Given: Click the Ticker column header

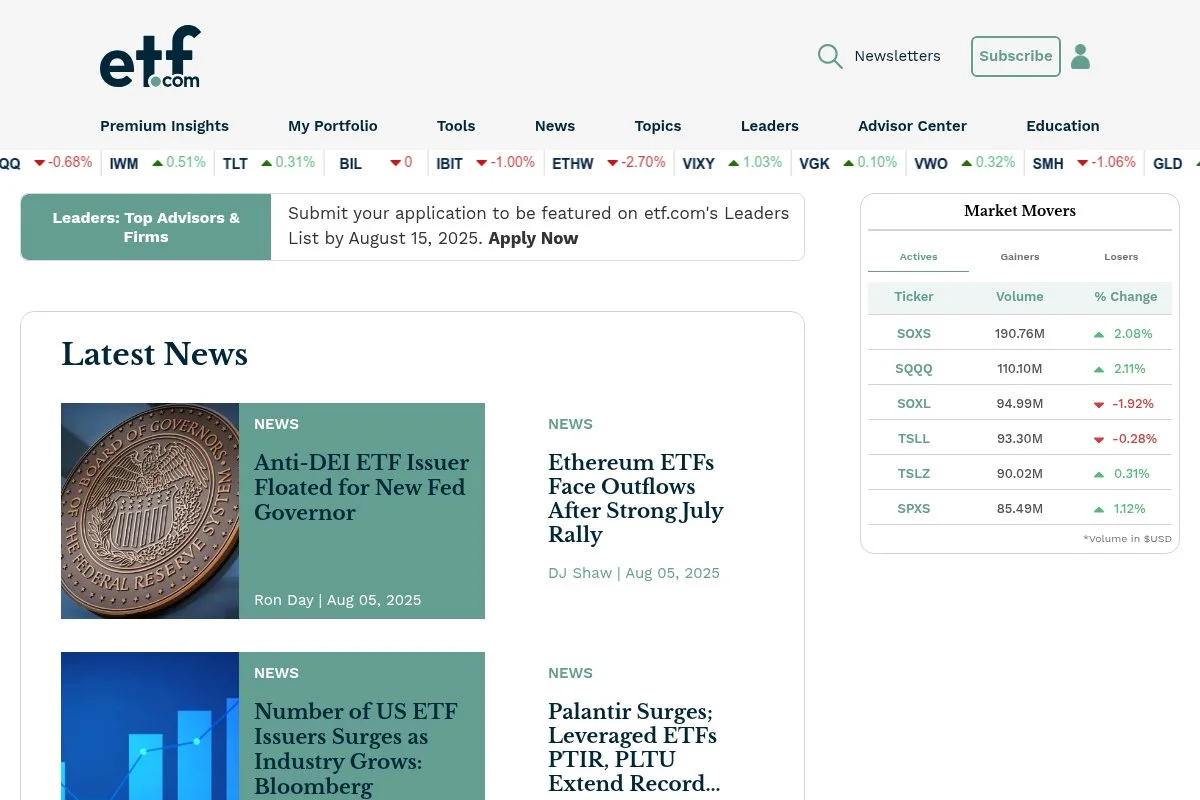Looking at the screenshot, I should pos(914,297).
